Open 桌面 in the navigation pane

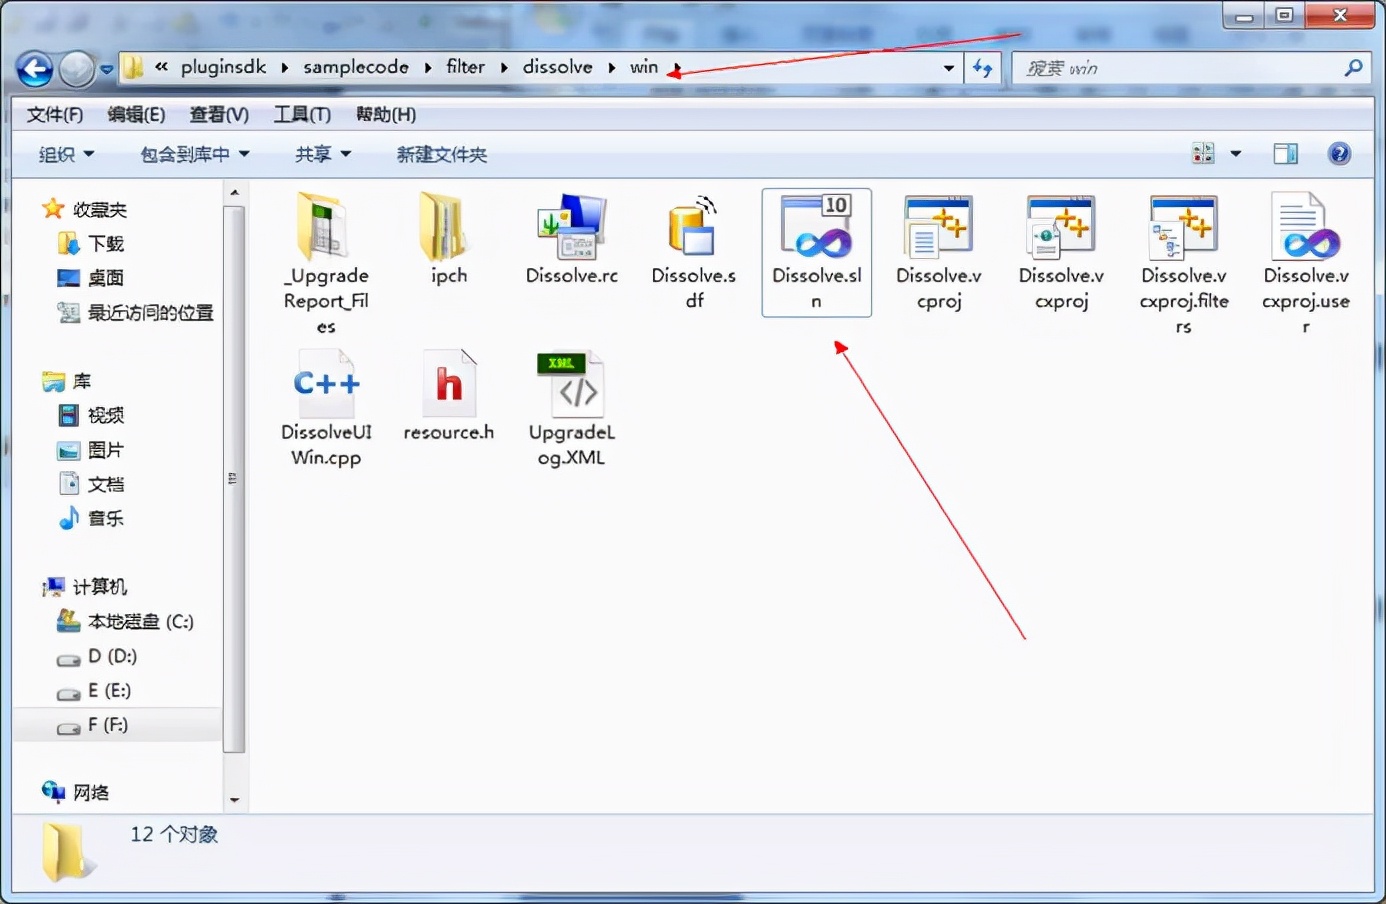pyautogui.click(x=105, y=278)
